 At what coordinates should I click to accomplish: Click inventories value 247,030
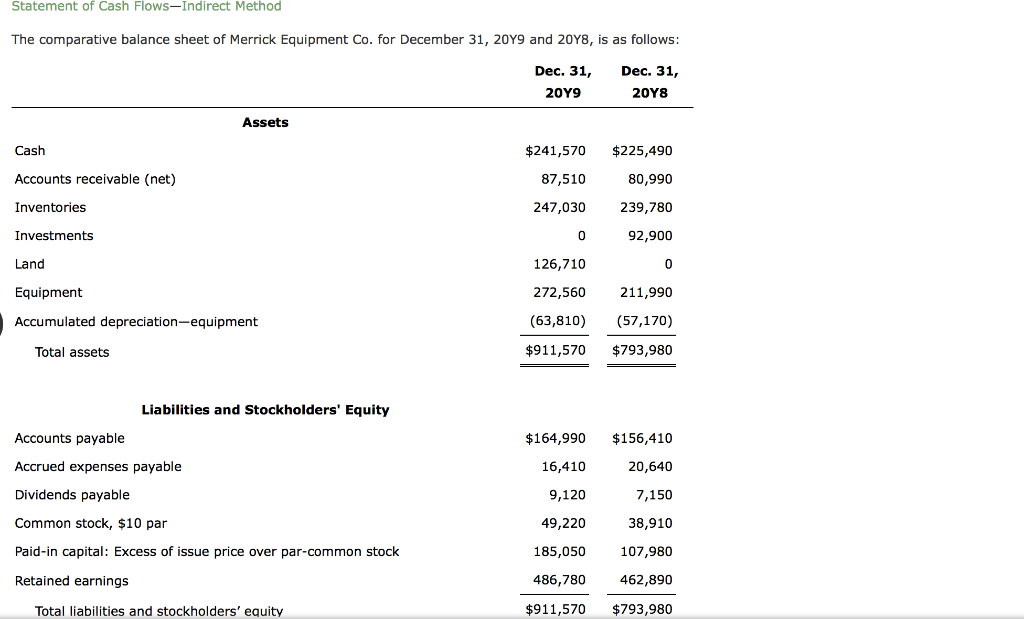[x=559, y=208]
